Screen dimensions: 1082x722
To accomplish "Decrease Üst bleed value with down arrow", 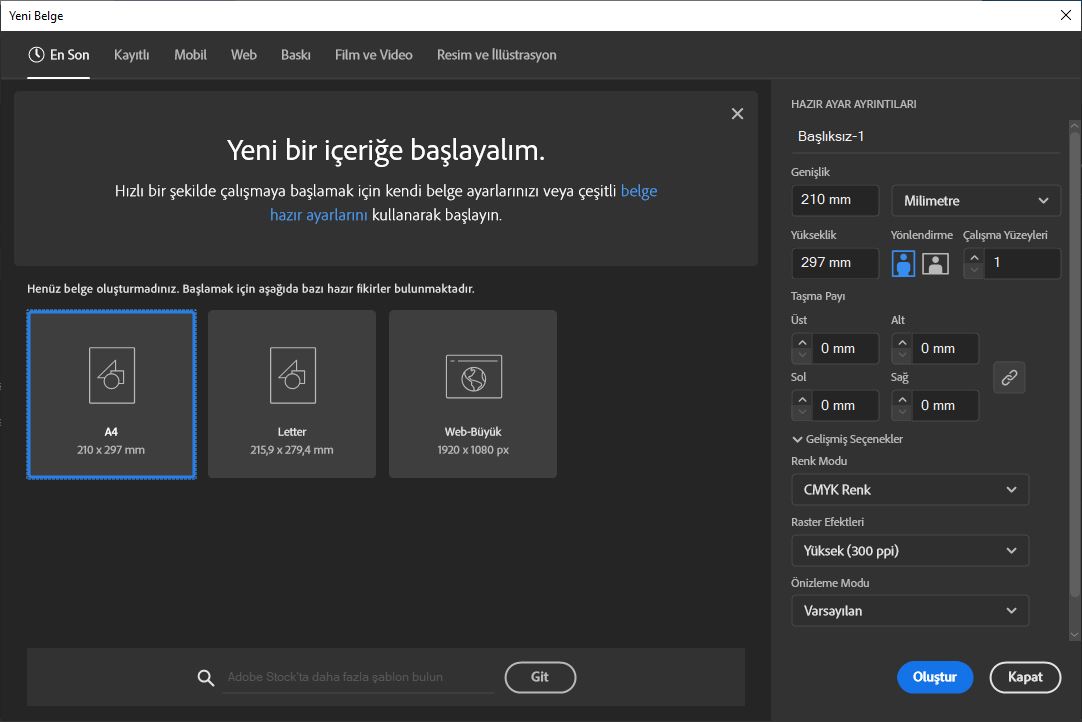I will coord(802,355).
